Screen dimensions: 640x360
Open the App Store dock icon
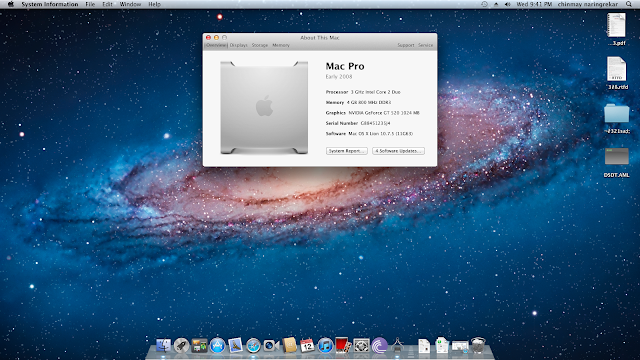tap(217, 346)
